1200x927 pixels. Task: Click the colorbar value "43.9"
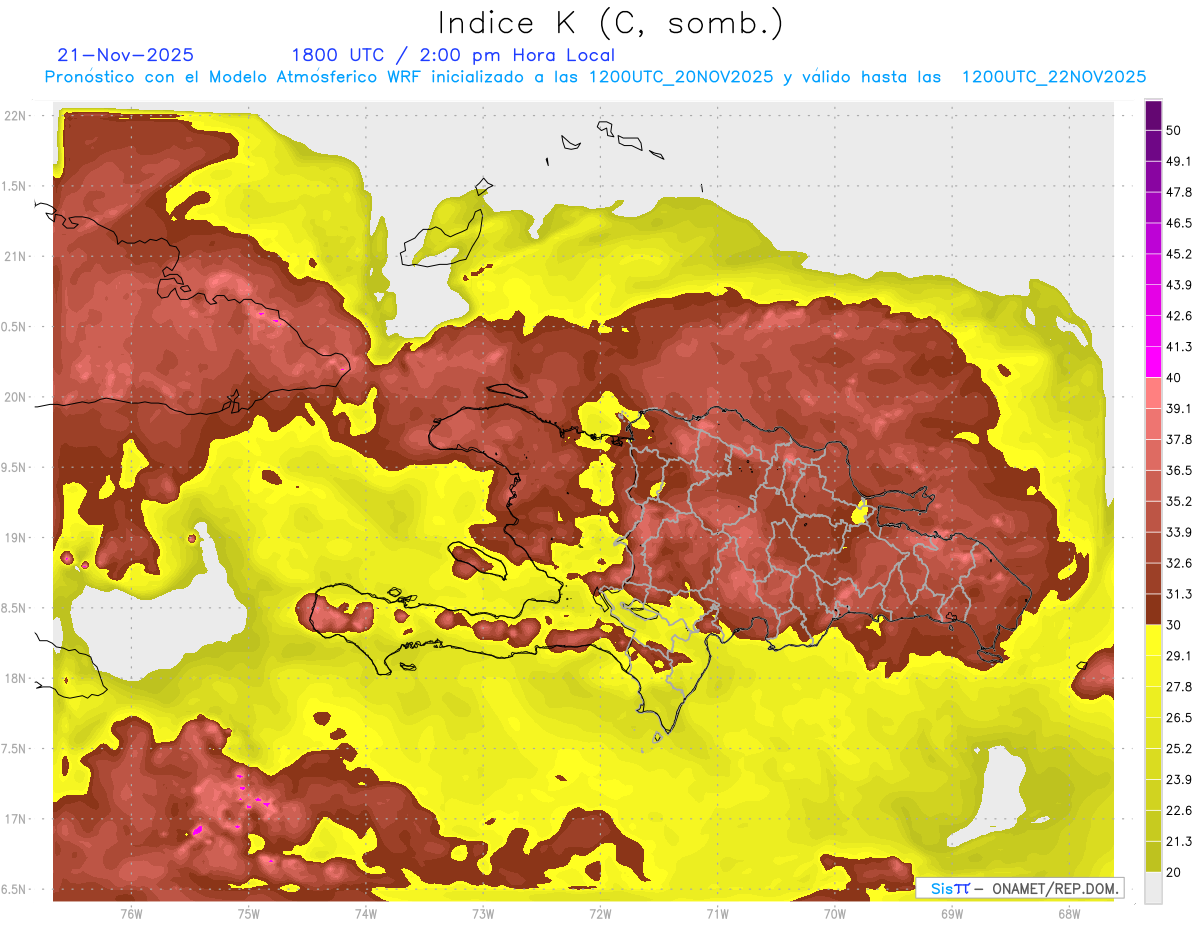1179,285
